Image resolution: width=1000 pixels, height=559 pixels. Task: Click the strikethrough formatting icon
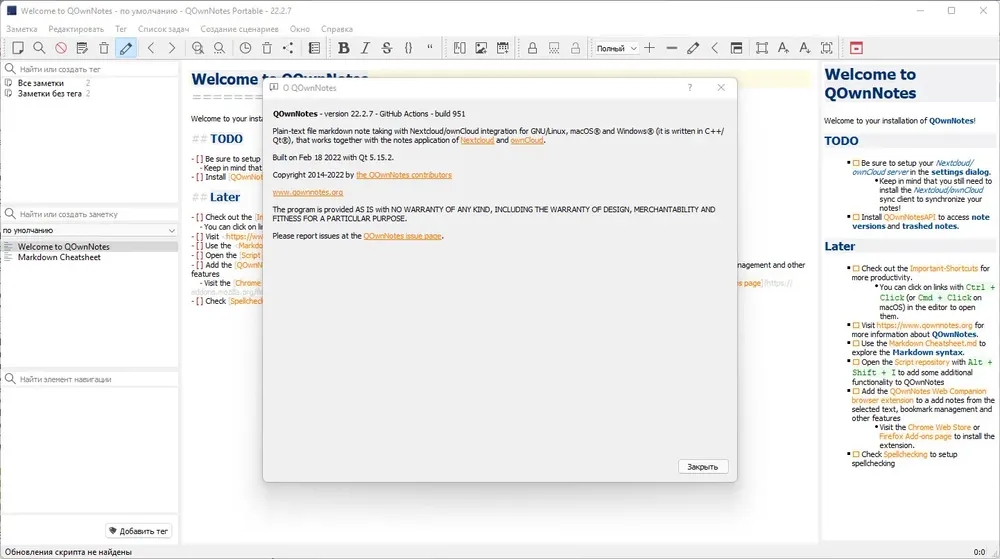[x=387, y=48]
